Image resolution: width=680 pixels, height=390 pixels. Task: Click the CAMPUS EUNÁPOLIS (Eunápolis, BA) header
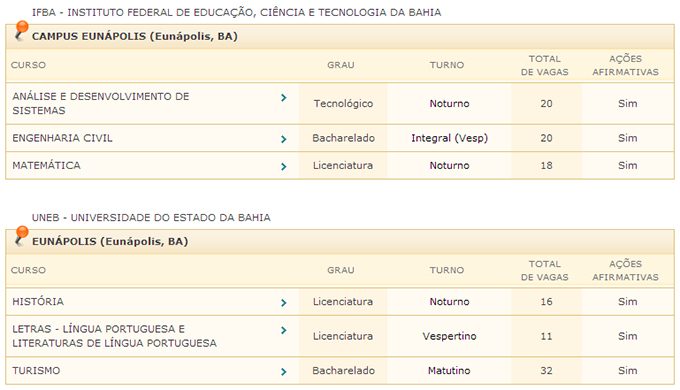(x=135, y=36)
